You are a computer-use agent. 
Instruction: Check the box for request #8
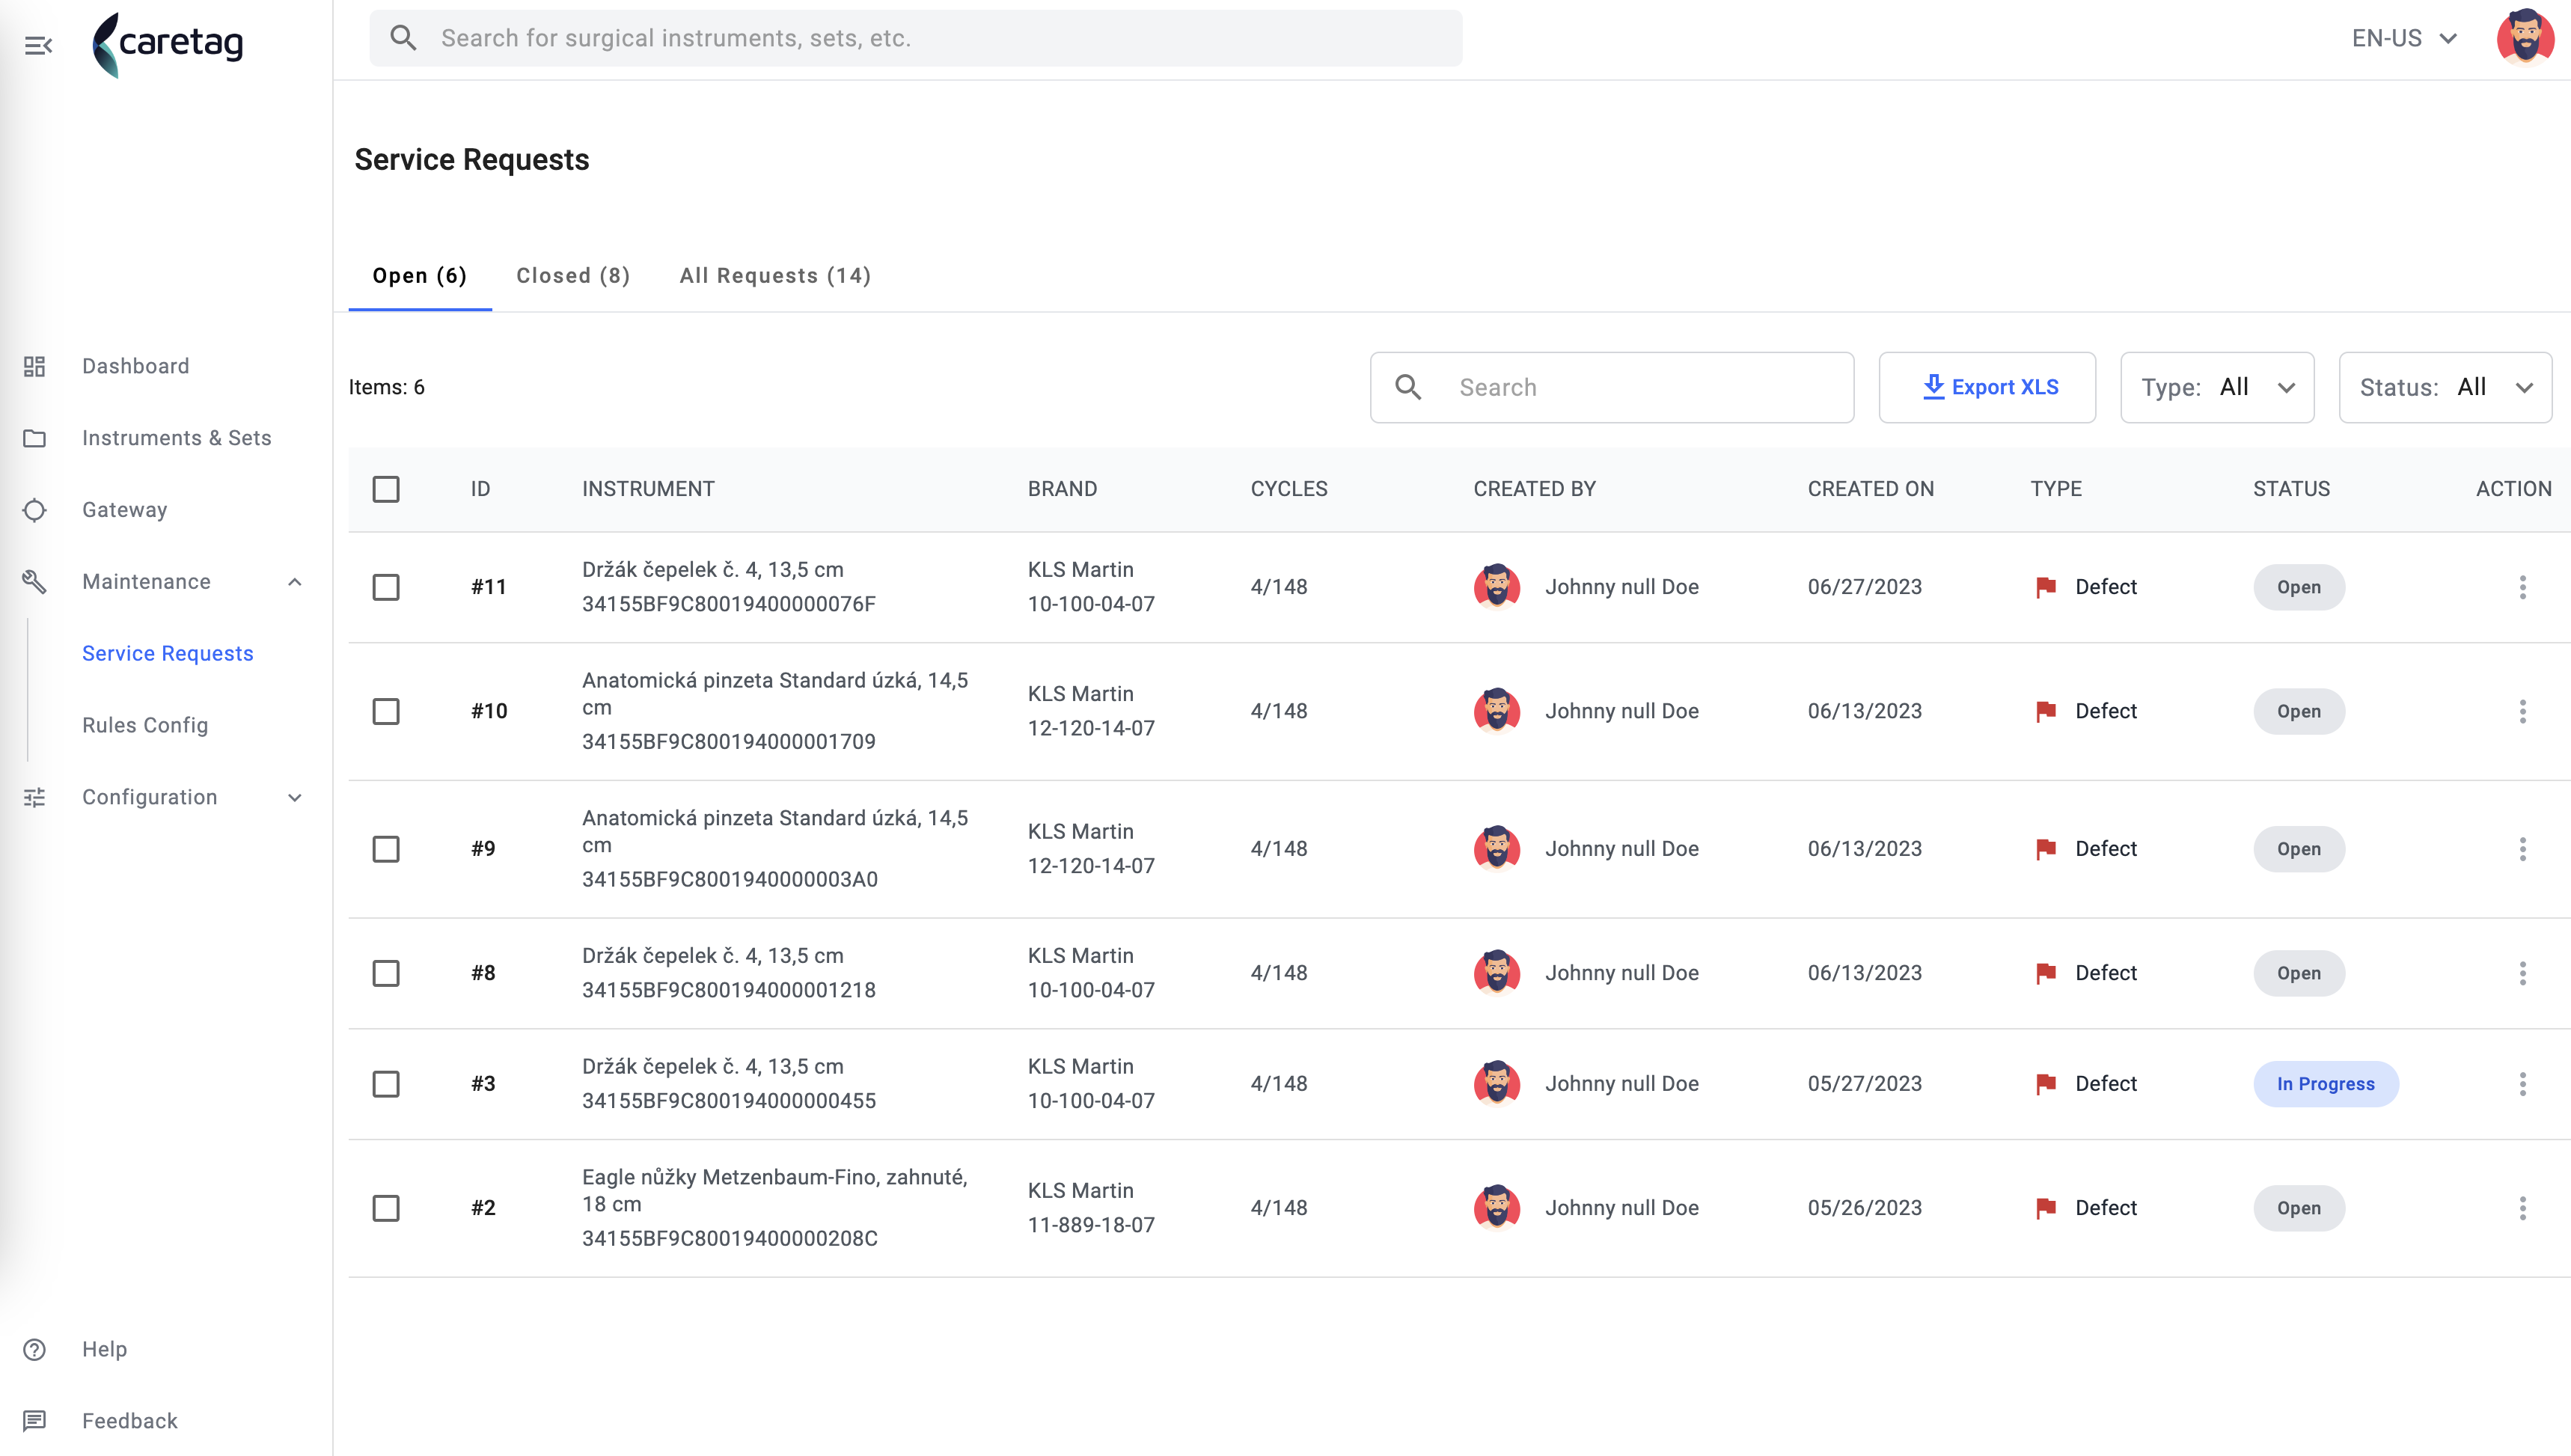386,973
